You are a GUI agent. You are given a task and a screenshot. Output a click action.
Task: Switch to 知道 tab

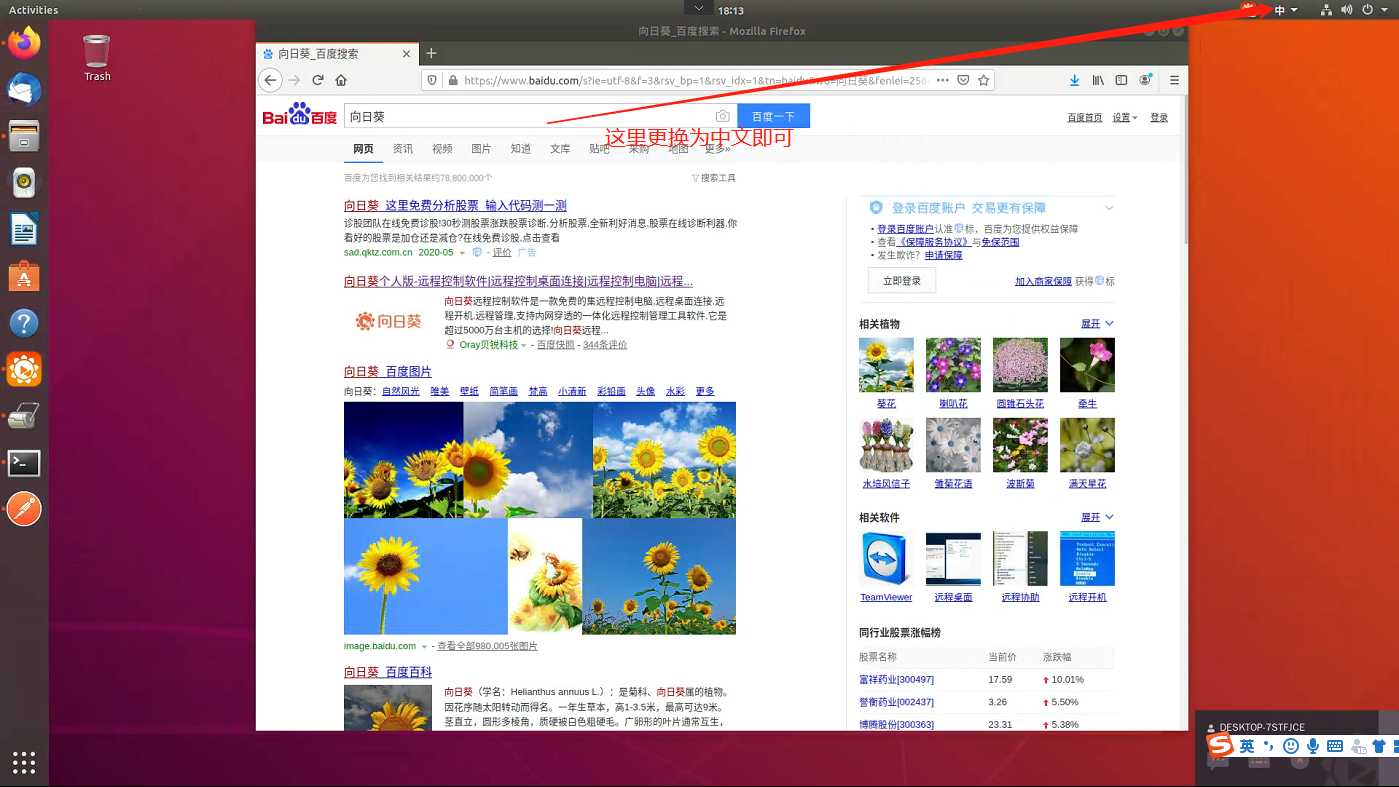point(521,149)
